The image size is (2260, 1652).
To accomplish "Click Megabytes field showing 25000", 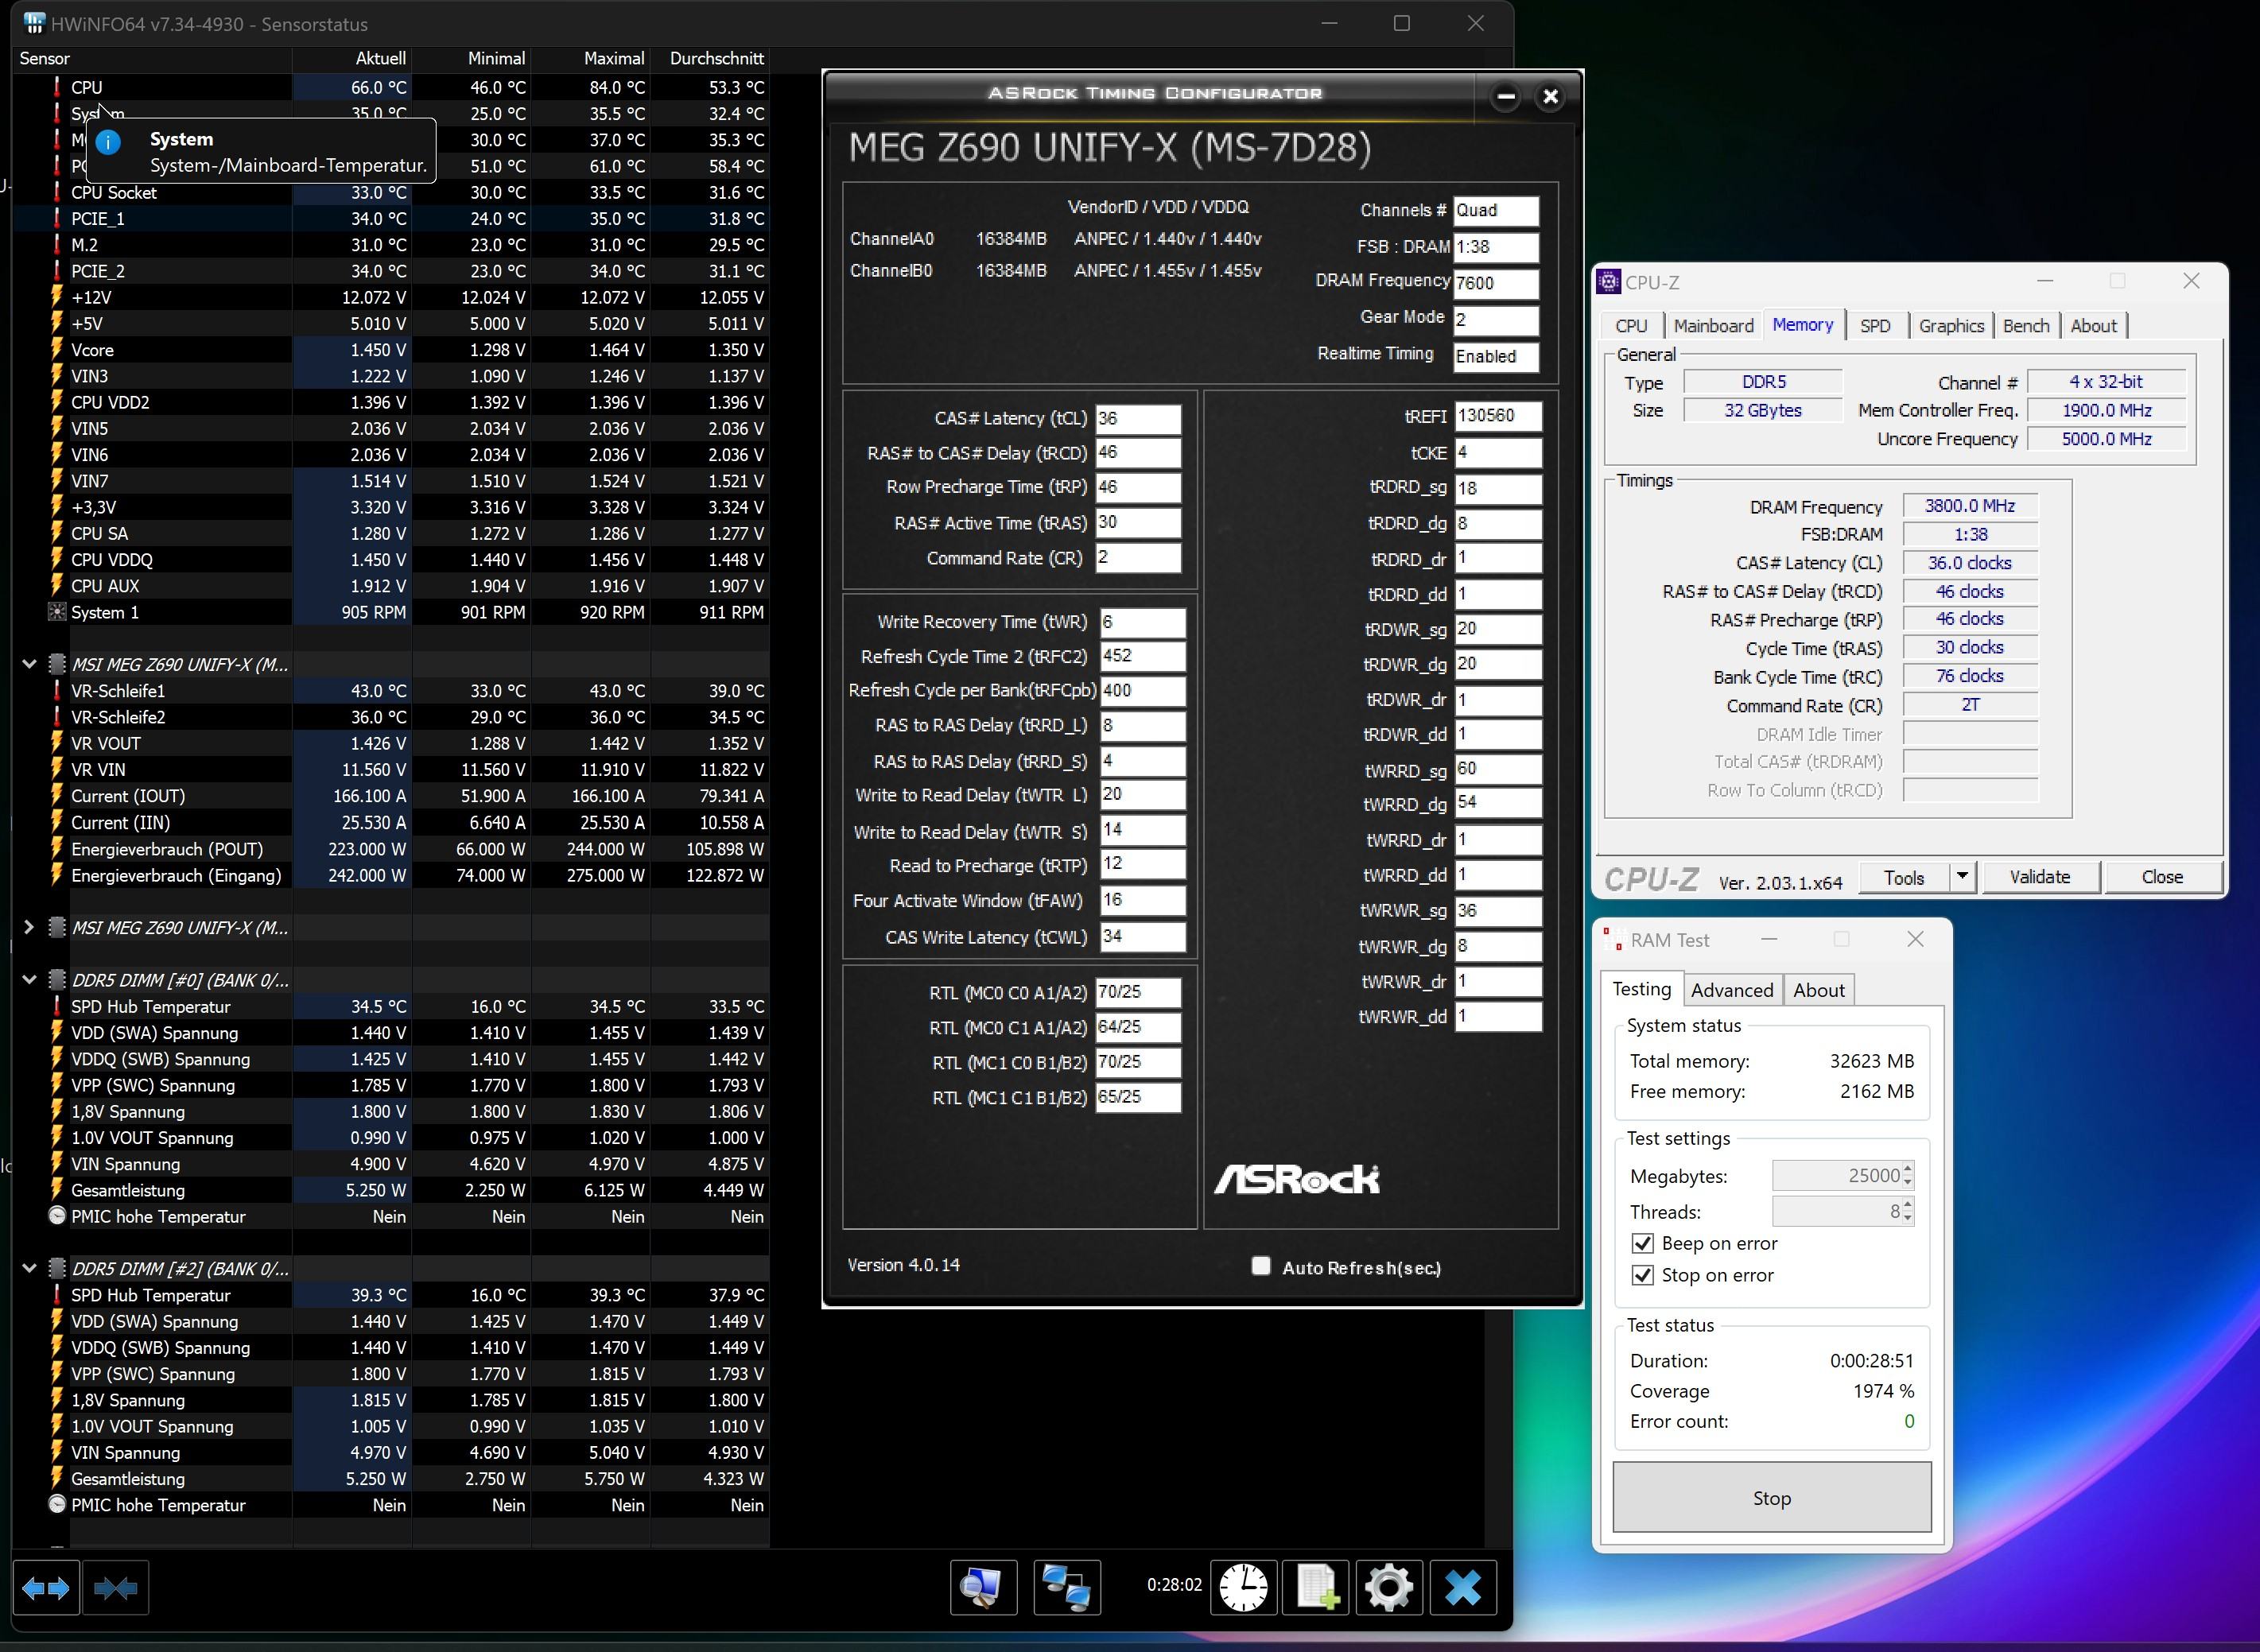I will coord(1837,1175).
